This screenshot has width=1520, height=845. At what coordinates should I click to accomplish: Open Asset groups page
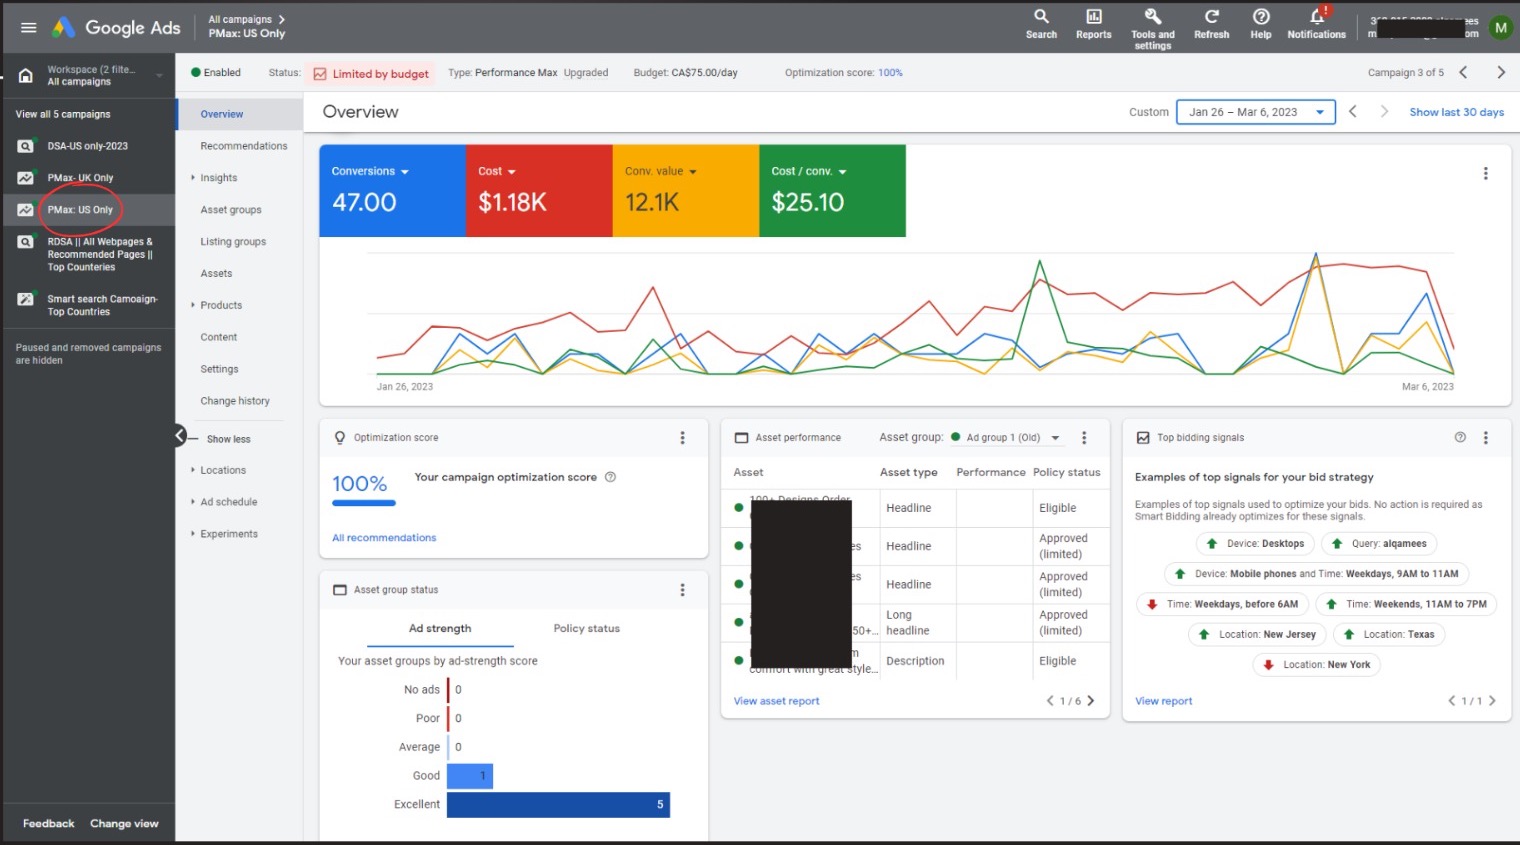point(231,210)
